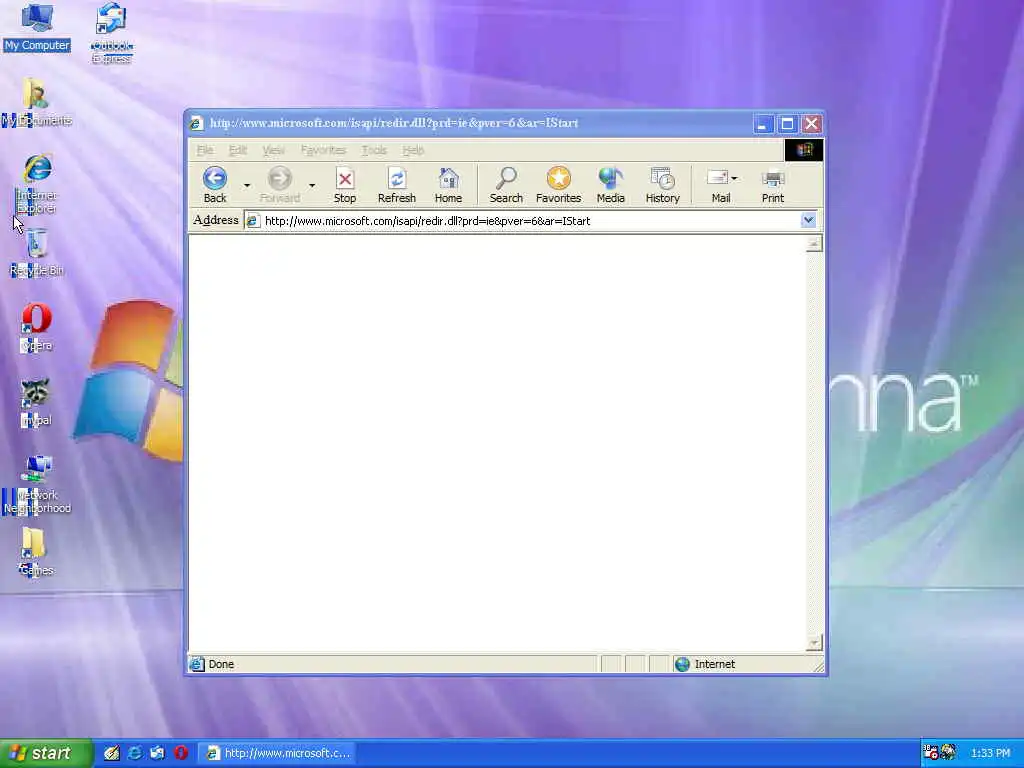
Task: Click IE icon in window title bar
Action: tap(197, 123)
